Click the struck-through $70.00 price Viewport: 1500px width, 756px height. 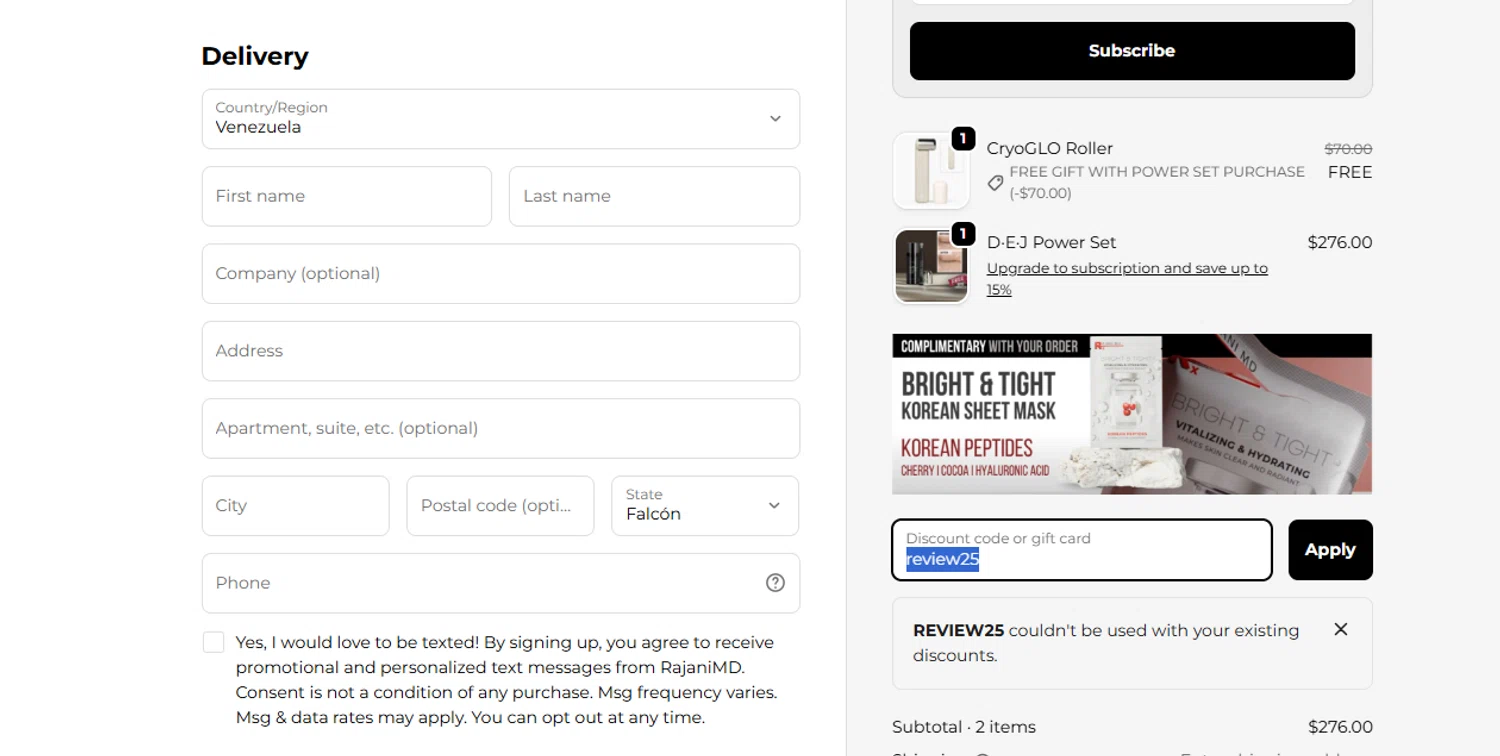(x=1348, y=149)
